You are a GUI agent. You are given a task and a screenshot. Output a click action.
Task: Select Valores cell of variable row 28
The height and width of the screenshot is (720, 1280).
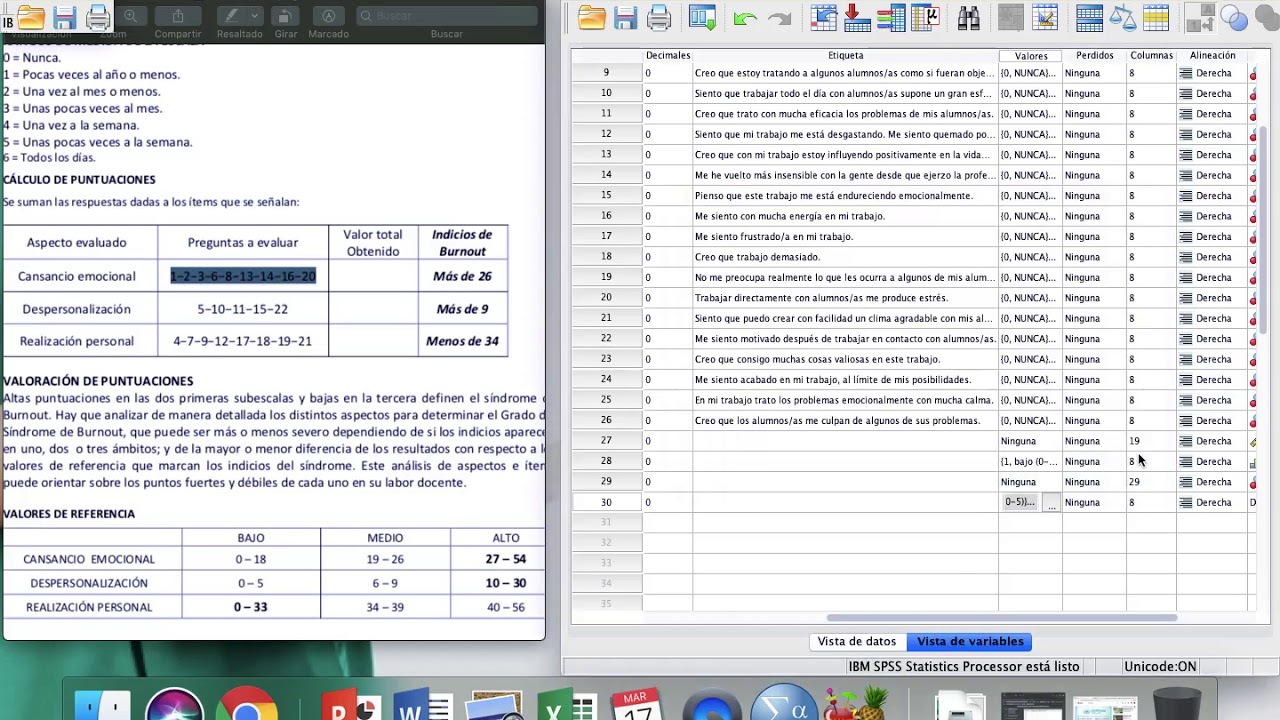click(1030, 462)
